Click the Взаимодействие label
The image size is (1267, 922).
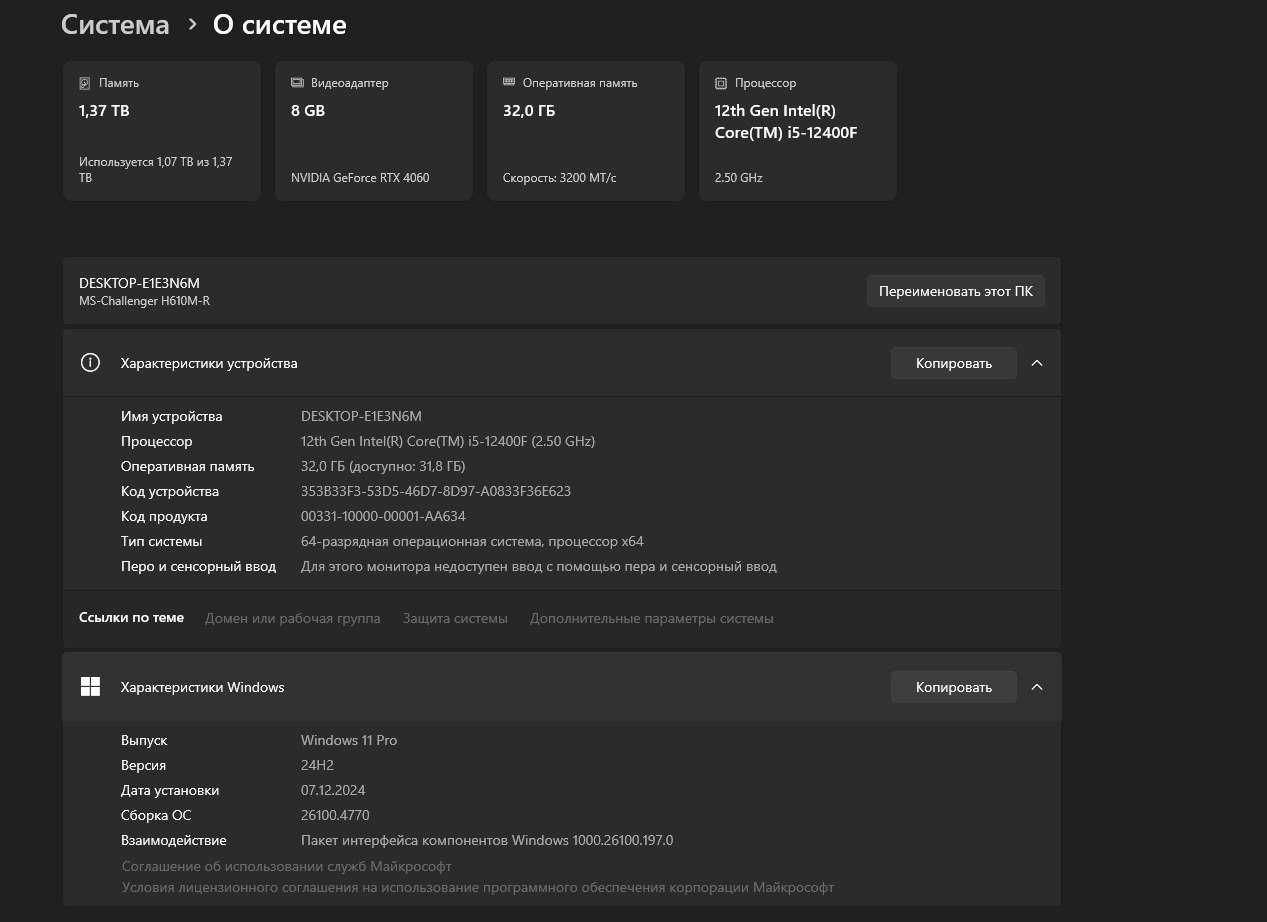[x=174, y=840]
